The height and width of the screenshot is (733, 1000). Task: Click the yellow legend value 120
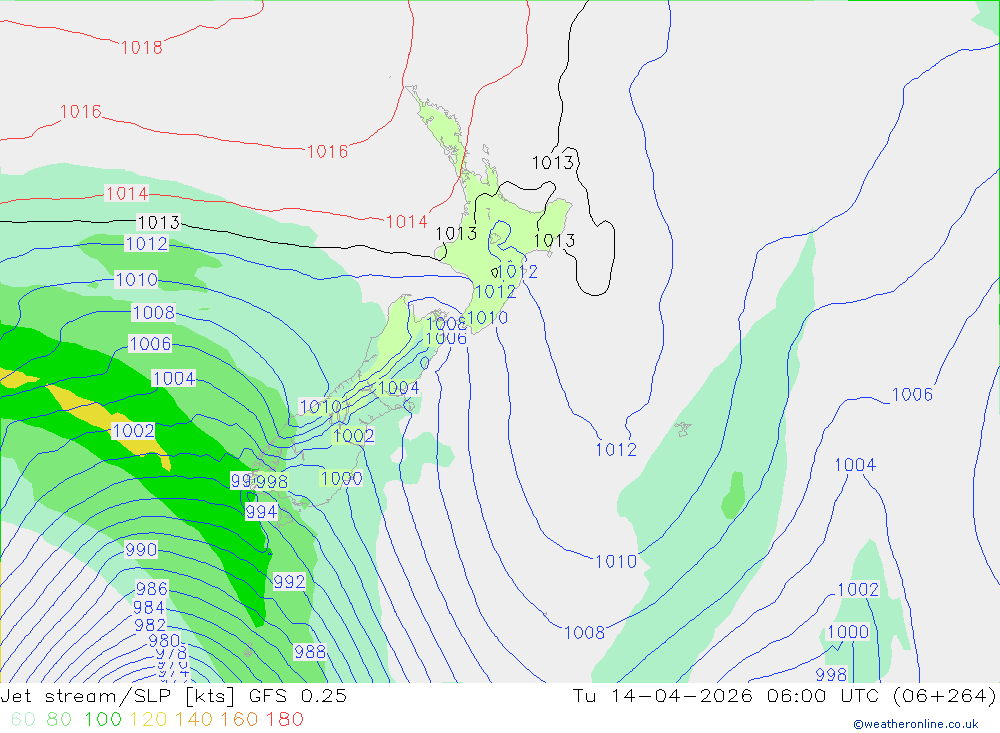[x=148, y=719]
